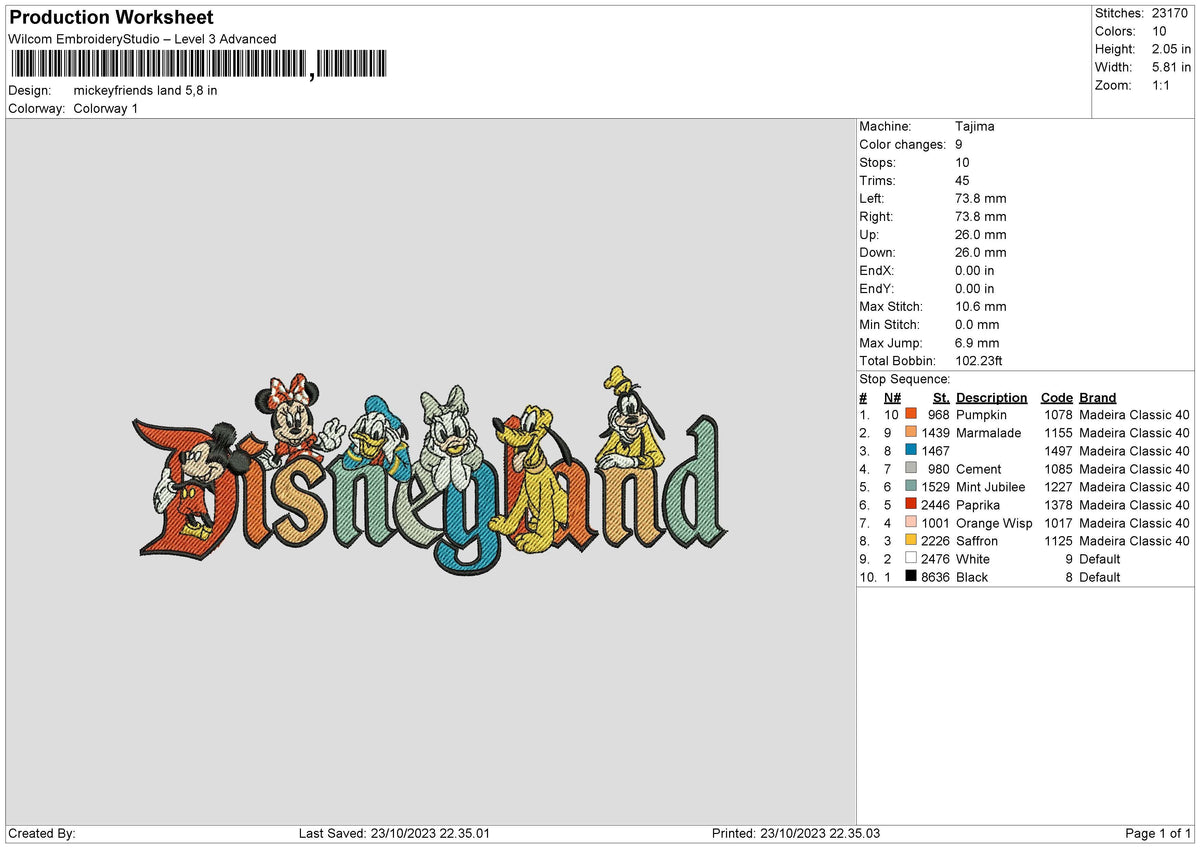Click the Max Stitch value '10.6 mm'
This screenshot has height=848, width=1200.
coord(981,306)
